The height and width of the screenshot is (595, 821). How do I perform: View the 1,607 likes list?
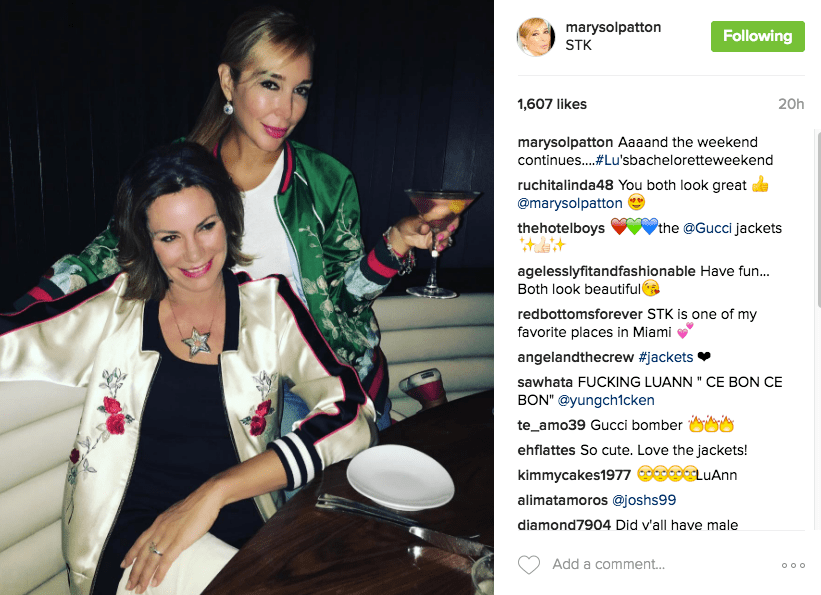coord(552,104)
